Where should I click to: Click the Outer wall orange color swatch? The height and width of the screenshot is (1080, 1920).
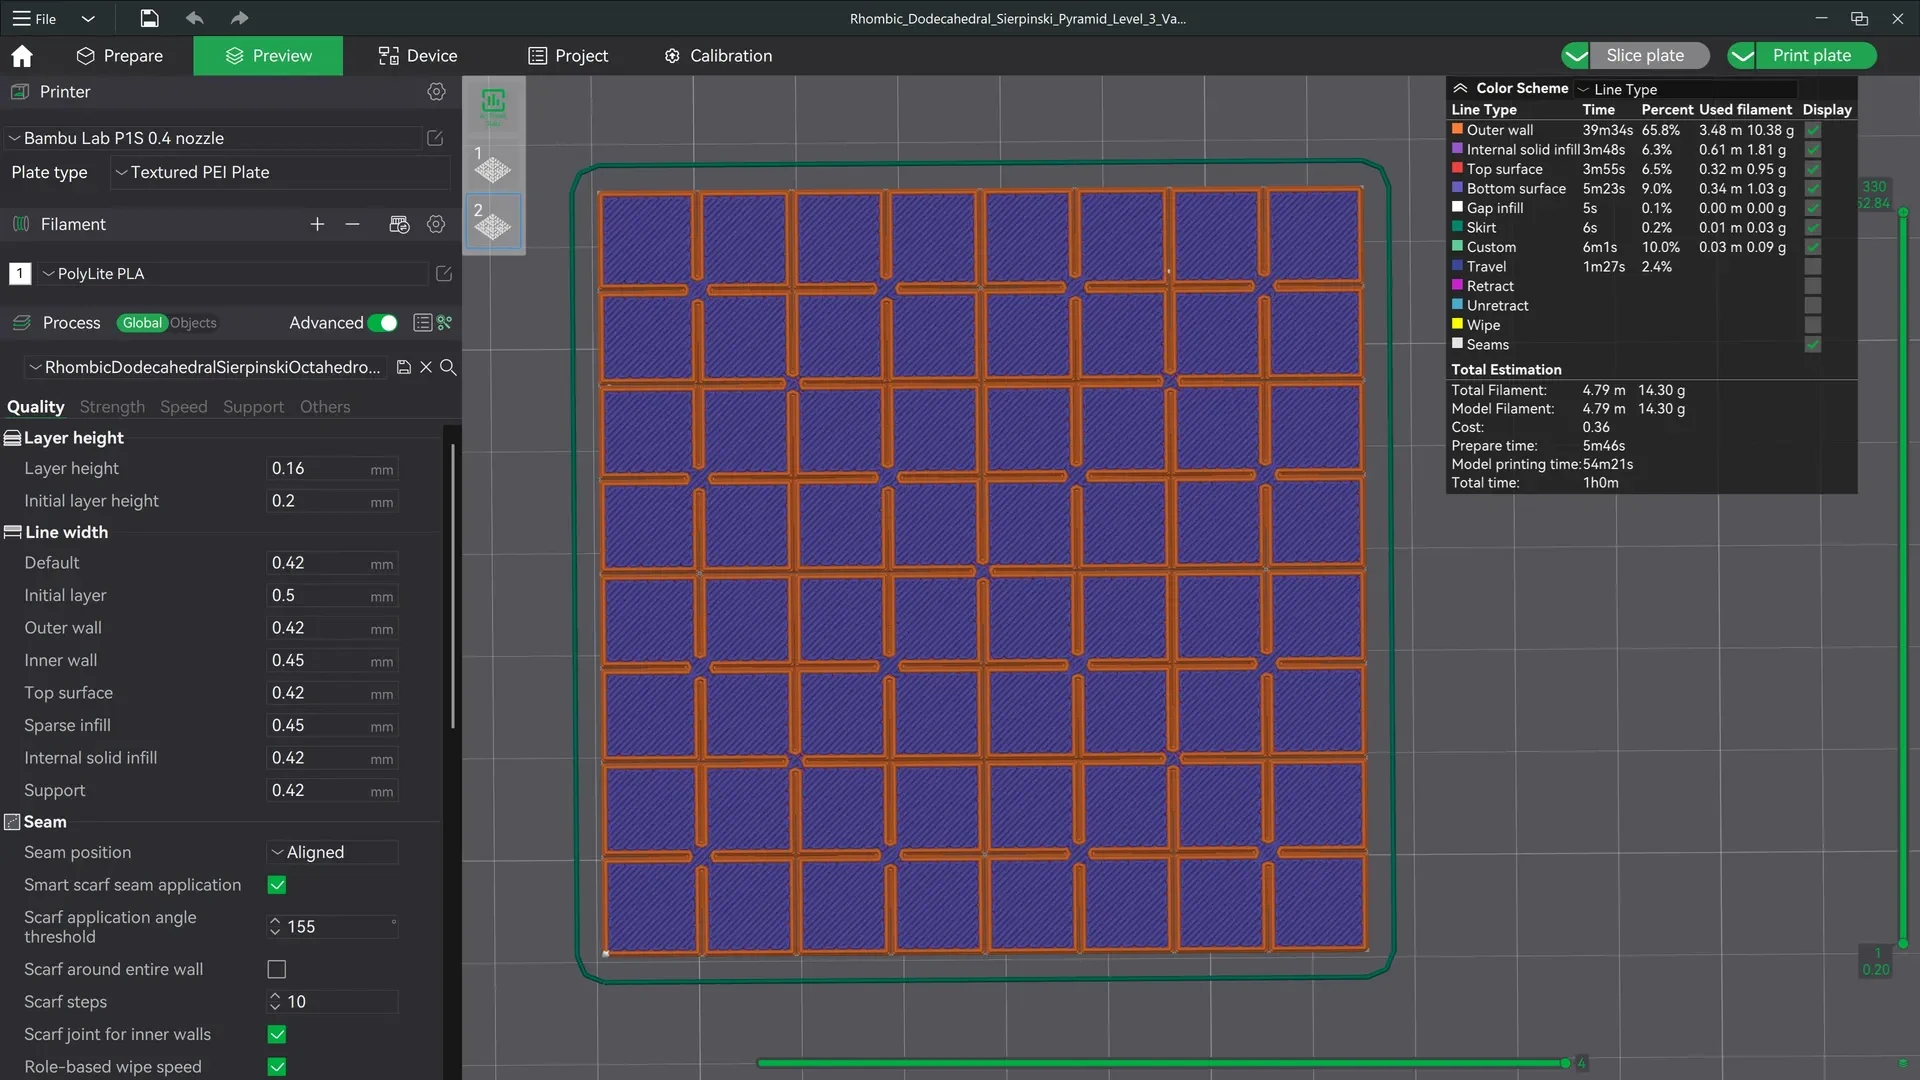tap(1457, 129)
